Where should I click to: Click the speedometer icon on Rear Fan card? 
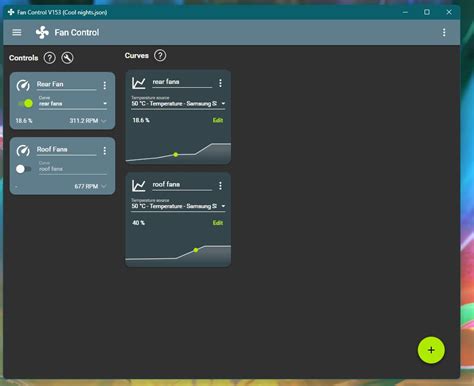[x=23, y=86]
